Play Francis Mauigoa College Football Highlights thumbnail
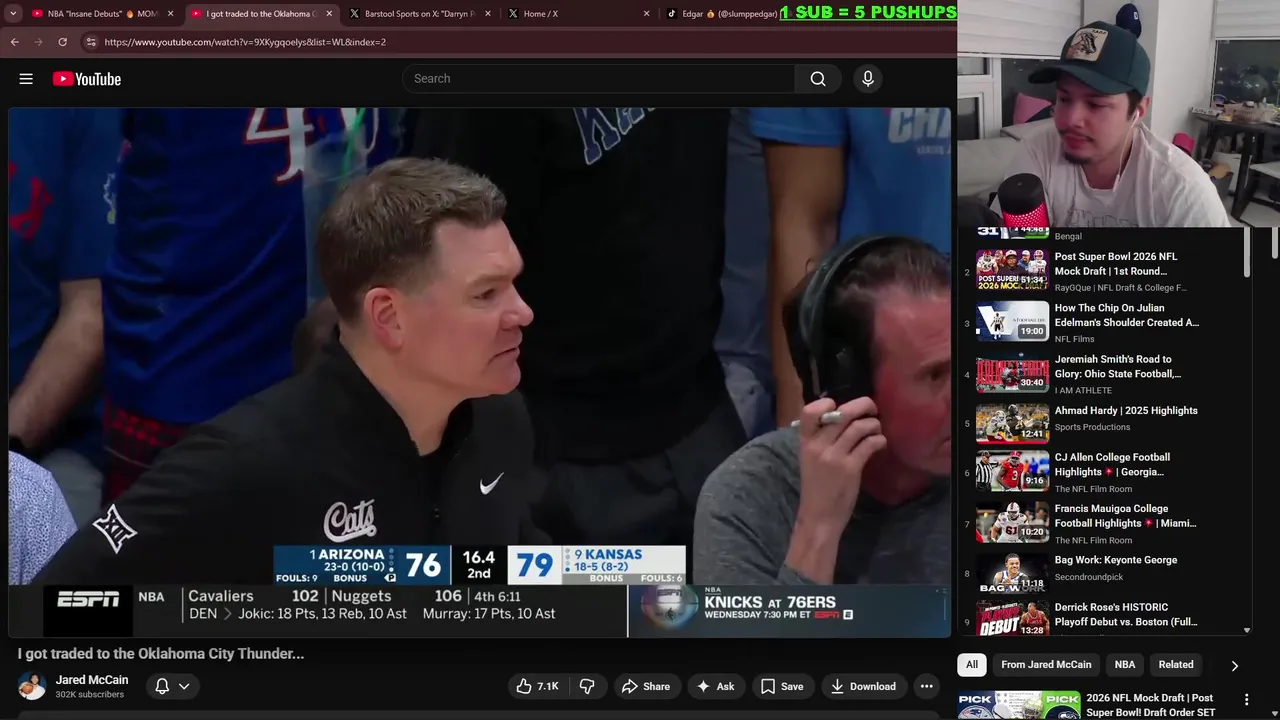This screenshot has width=1280, height=720. click(x=1013, y=522)
